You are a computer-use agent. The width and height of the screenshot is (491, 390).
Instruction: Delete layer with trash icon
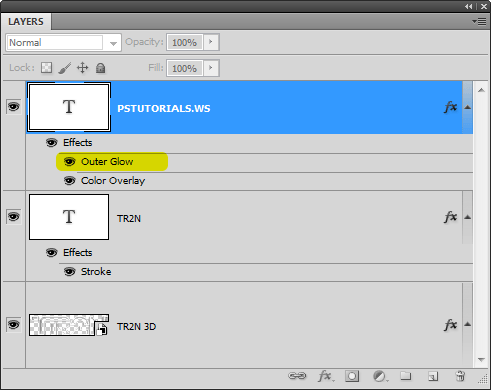[460, 376]
